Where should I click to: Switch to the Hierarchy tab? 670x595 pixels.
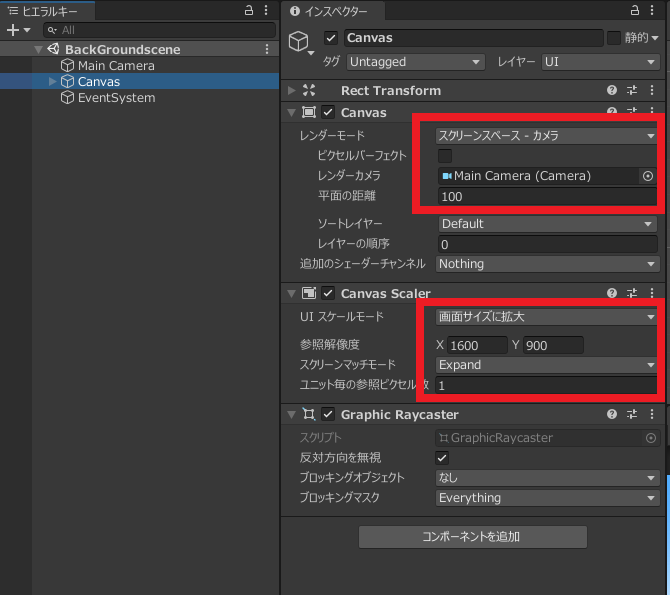click(x=47, y=11)
